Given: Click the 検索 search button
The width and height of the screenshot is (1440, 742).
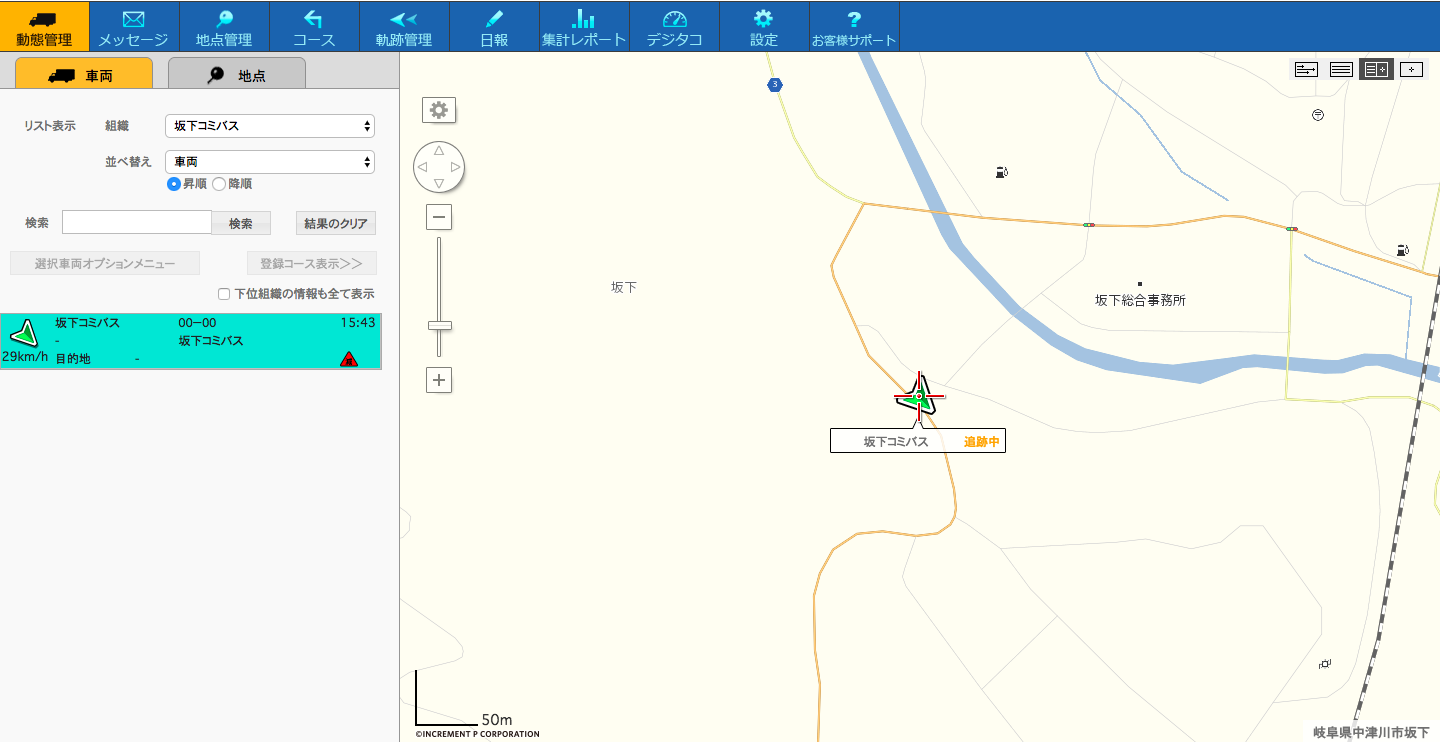Looking at the screenshot, I should 241,223.
